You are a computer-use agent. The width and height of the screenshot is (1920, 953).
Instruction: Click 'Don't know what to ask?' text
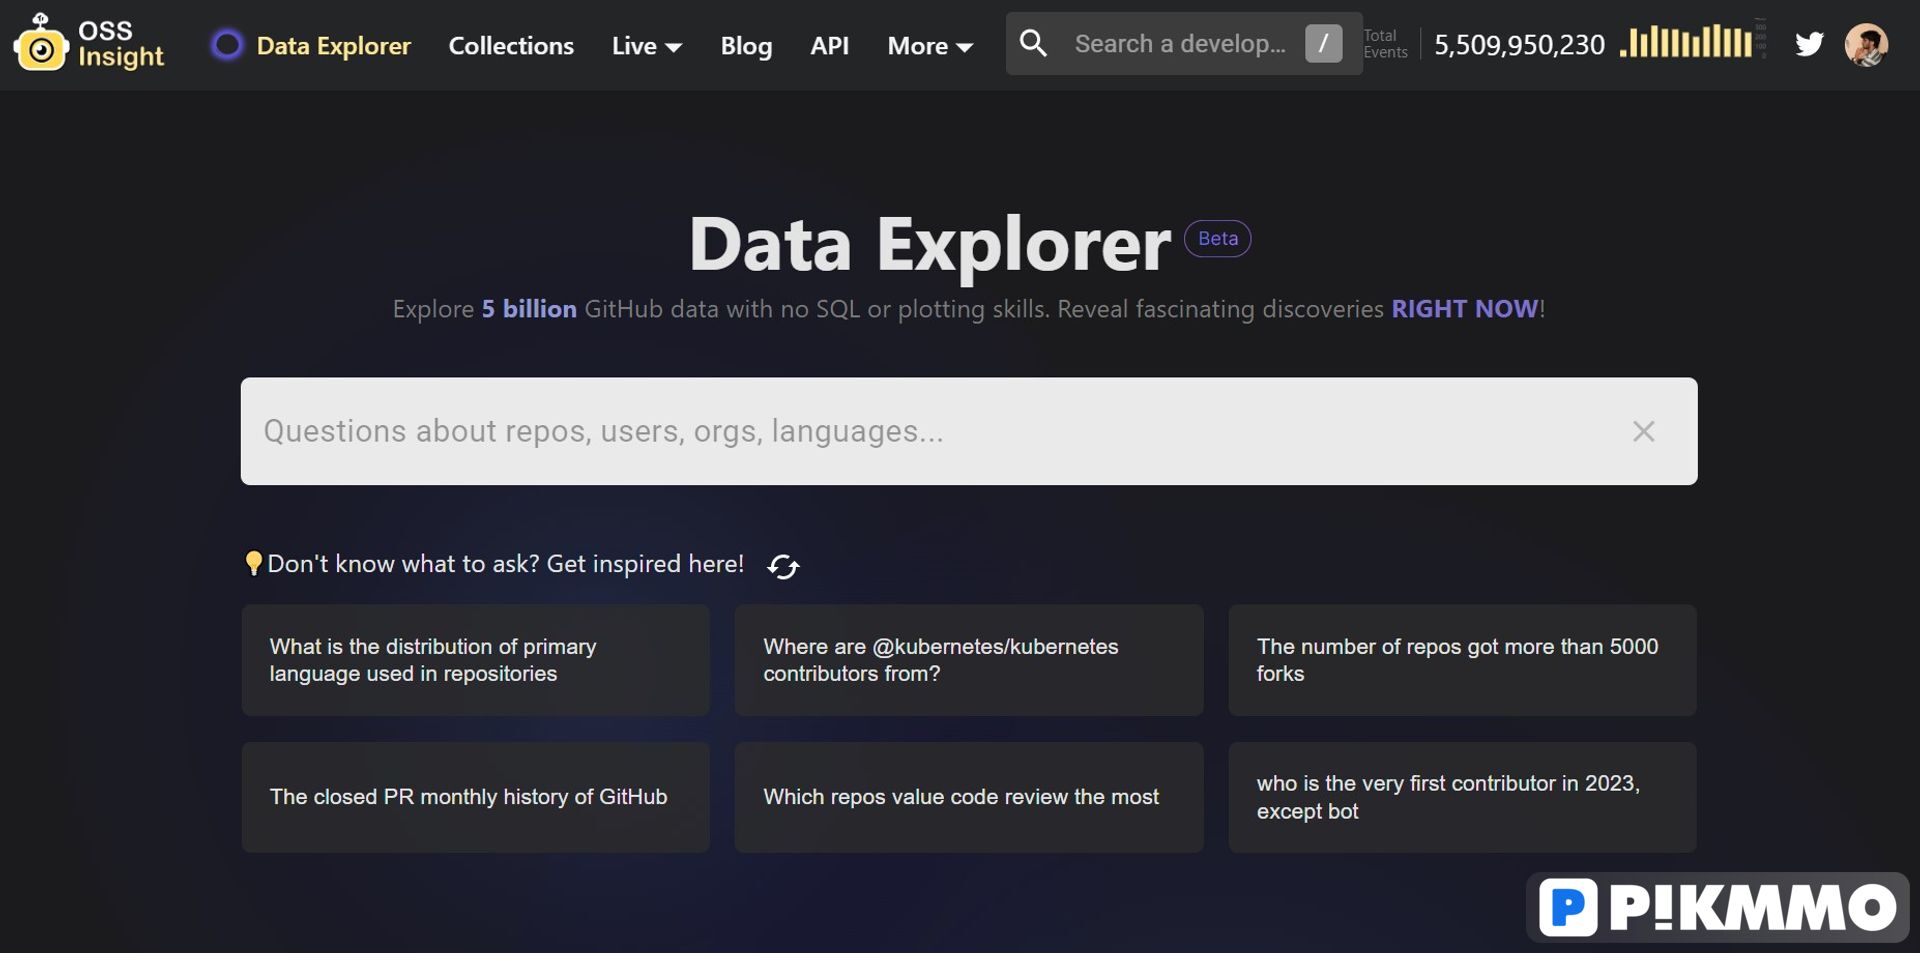403,564
